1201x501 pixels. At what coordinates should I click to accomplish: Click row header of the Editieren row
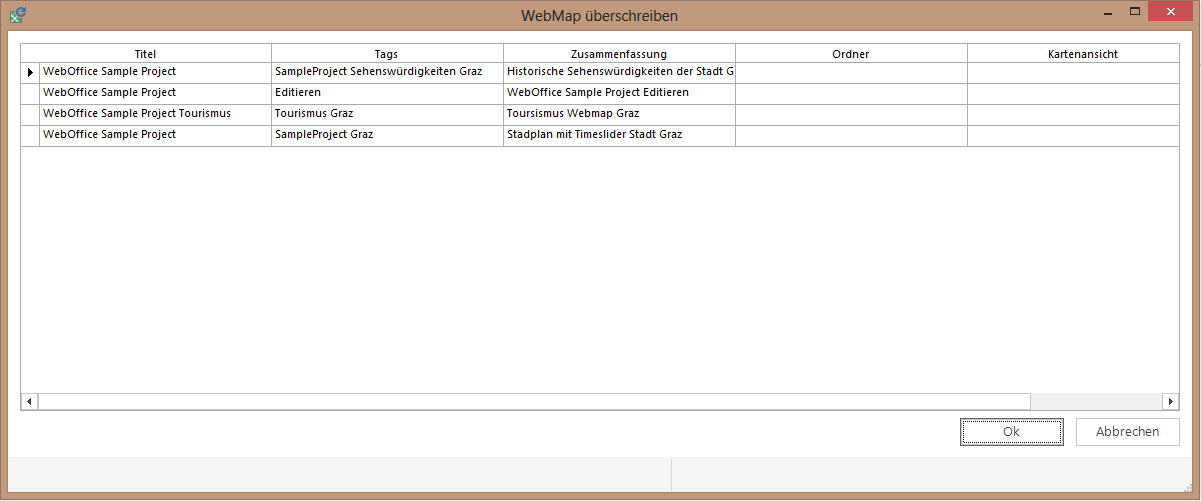[x=30, y=94]
